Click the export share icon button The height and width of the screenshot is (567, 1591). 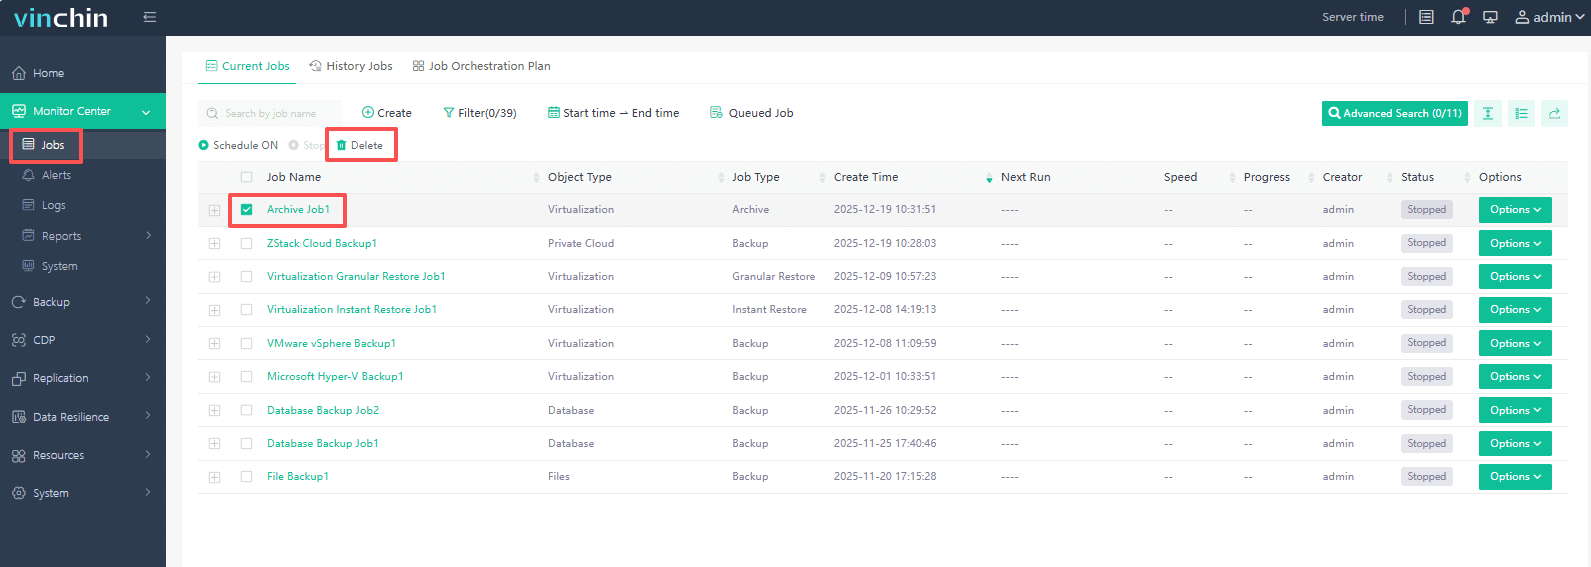[1554, 113]
